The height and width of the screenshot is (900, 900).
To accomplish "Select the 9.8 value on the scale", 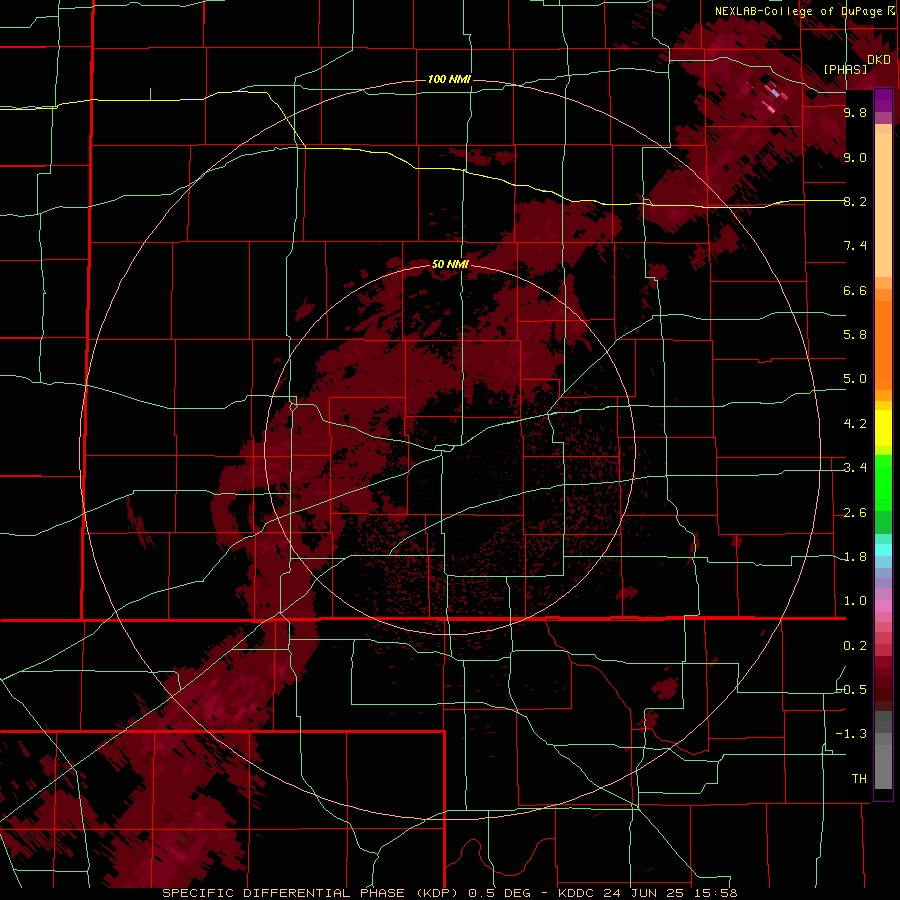I will pos(855,112).
